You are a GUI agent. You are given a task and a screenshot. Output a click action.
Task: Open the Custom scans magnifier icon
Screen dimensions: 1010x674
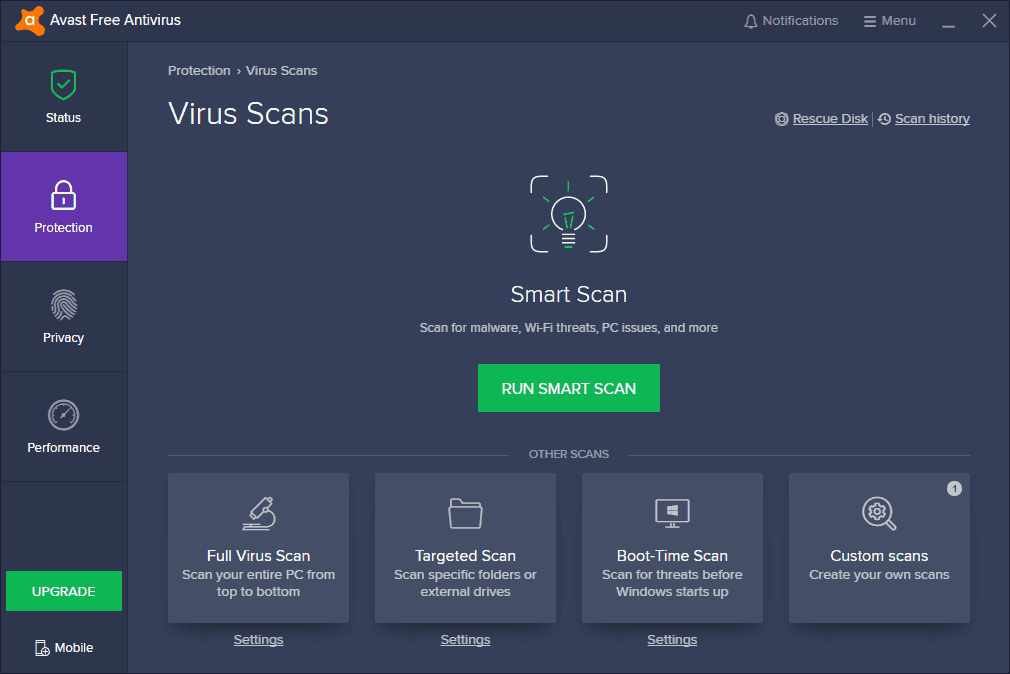click(878, 513)
